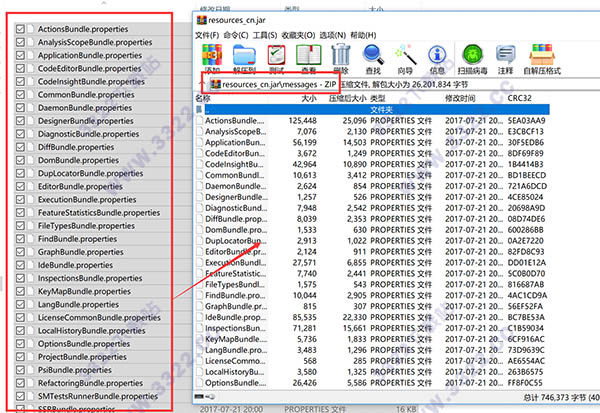Select InspectionsBundle.properties in left list

[x=90, y=278]
